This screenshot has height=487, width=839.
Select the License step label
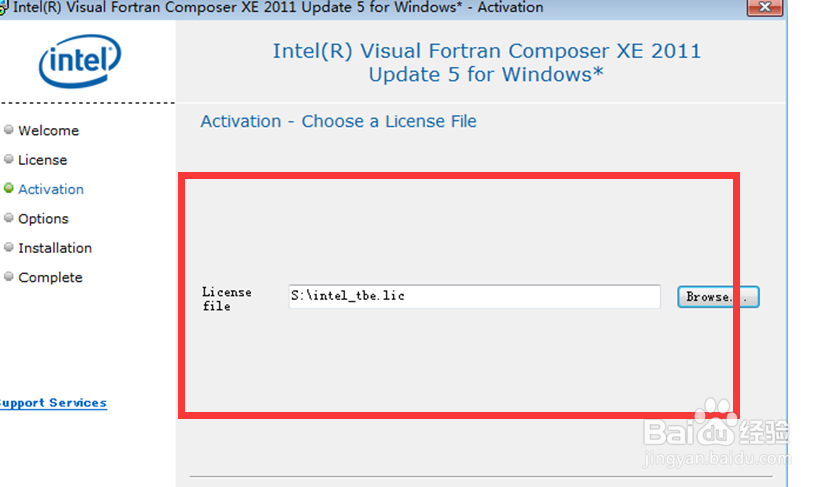[x=43, y=160]
